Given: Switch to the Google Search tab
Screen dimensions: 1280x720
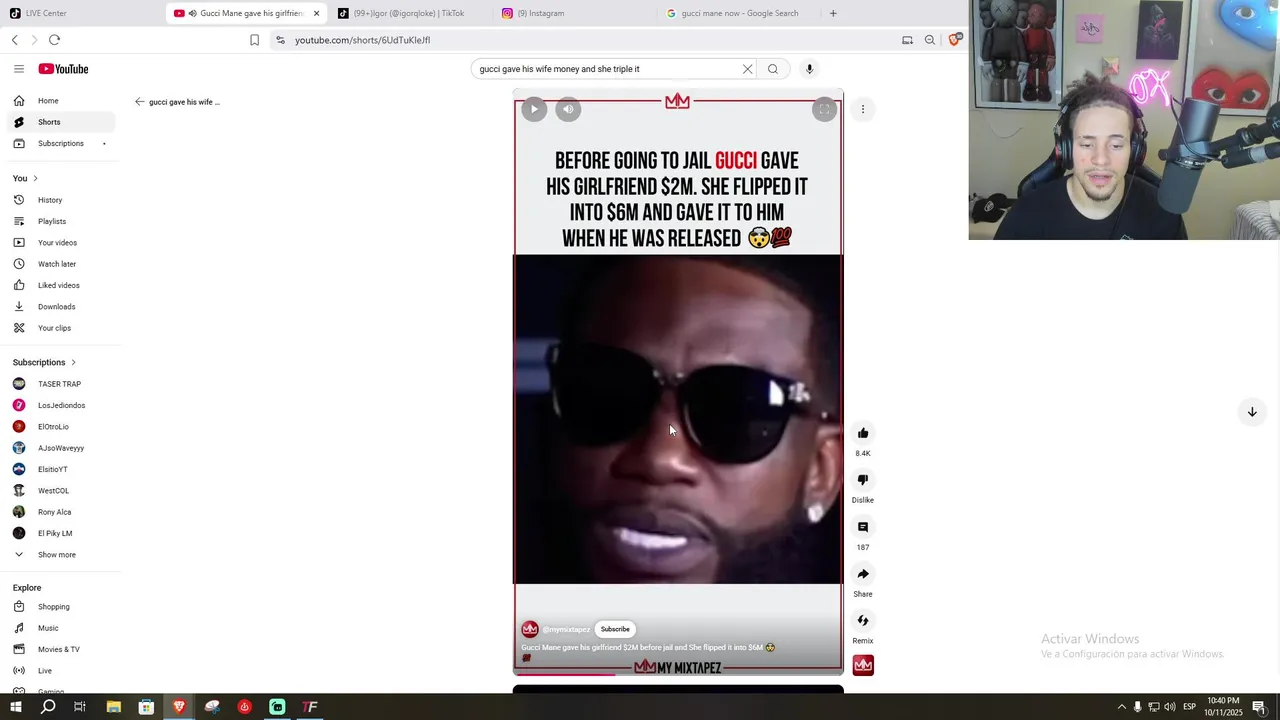Looking at the screenshot, I should click(x=739, y=13).
